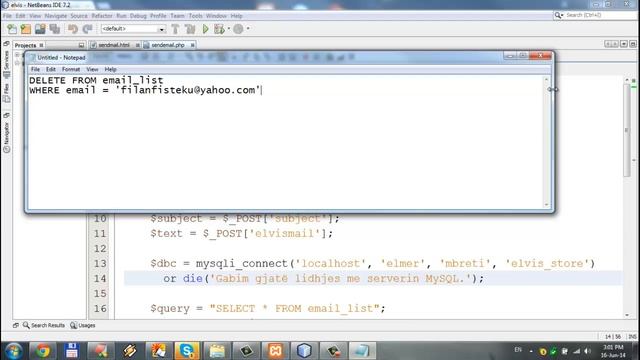Click Notepad vertical scrollbar down arrow
This screenshot has height=360, width=640.
pyautogui.click(x=547, y=205)
